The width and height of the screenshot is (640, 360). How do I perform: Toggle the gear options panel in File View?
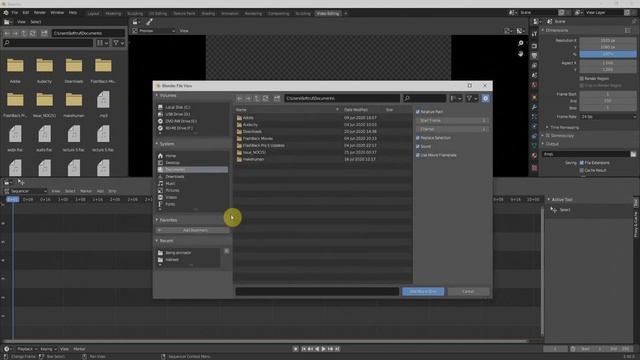point(485,98)
